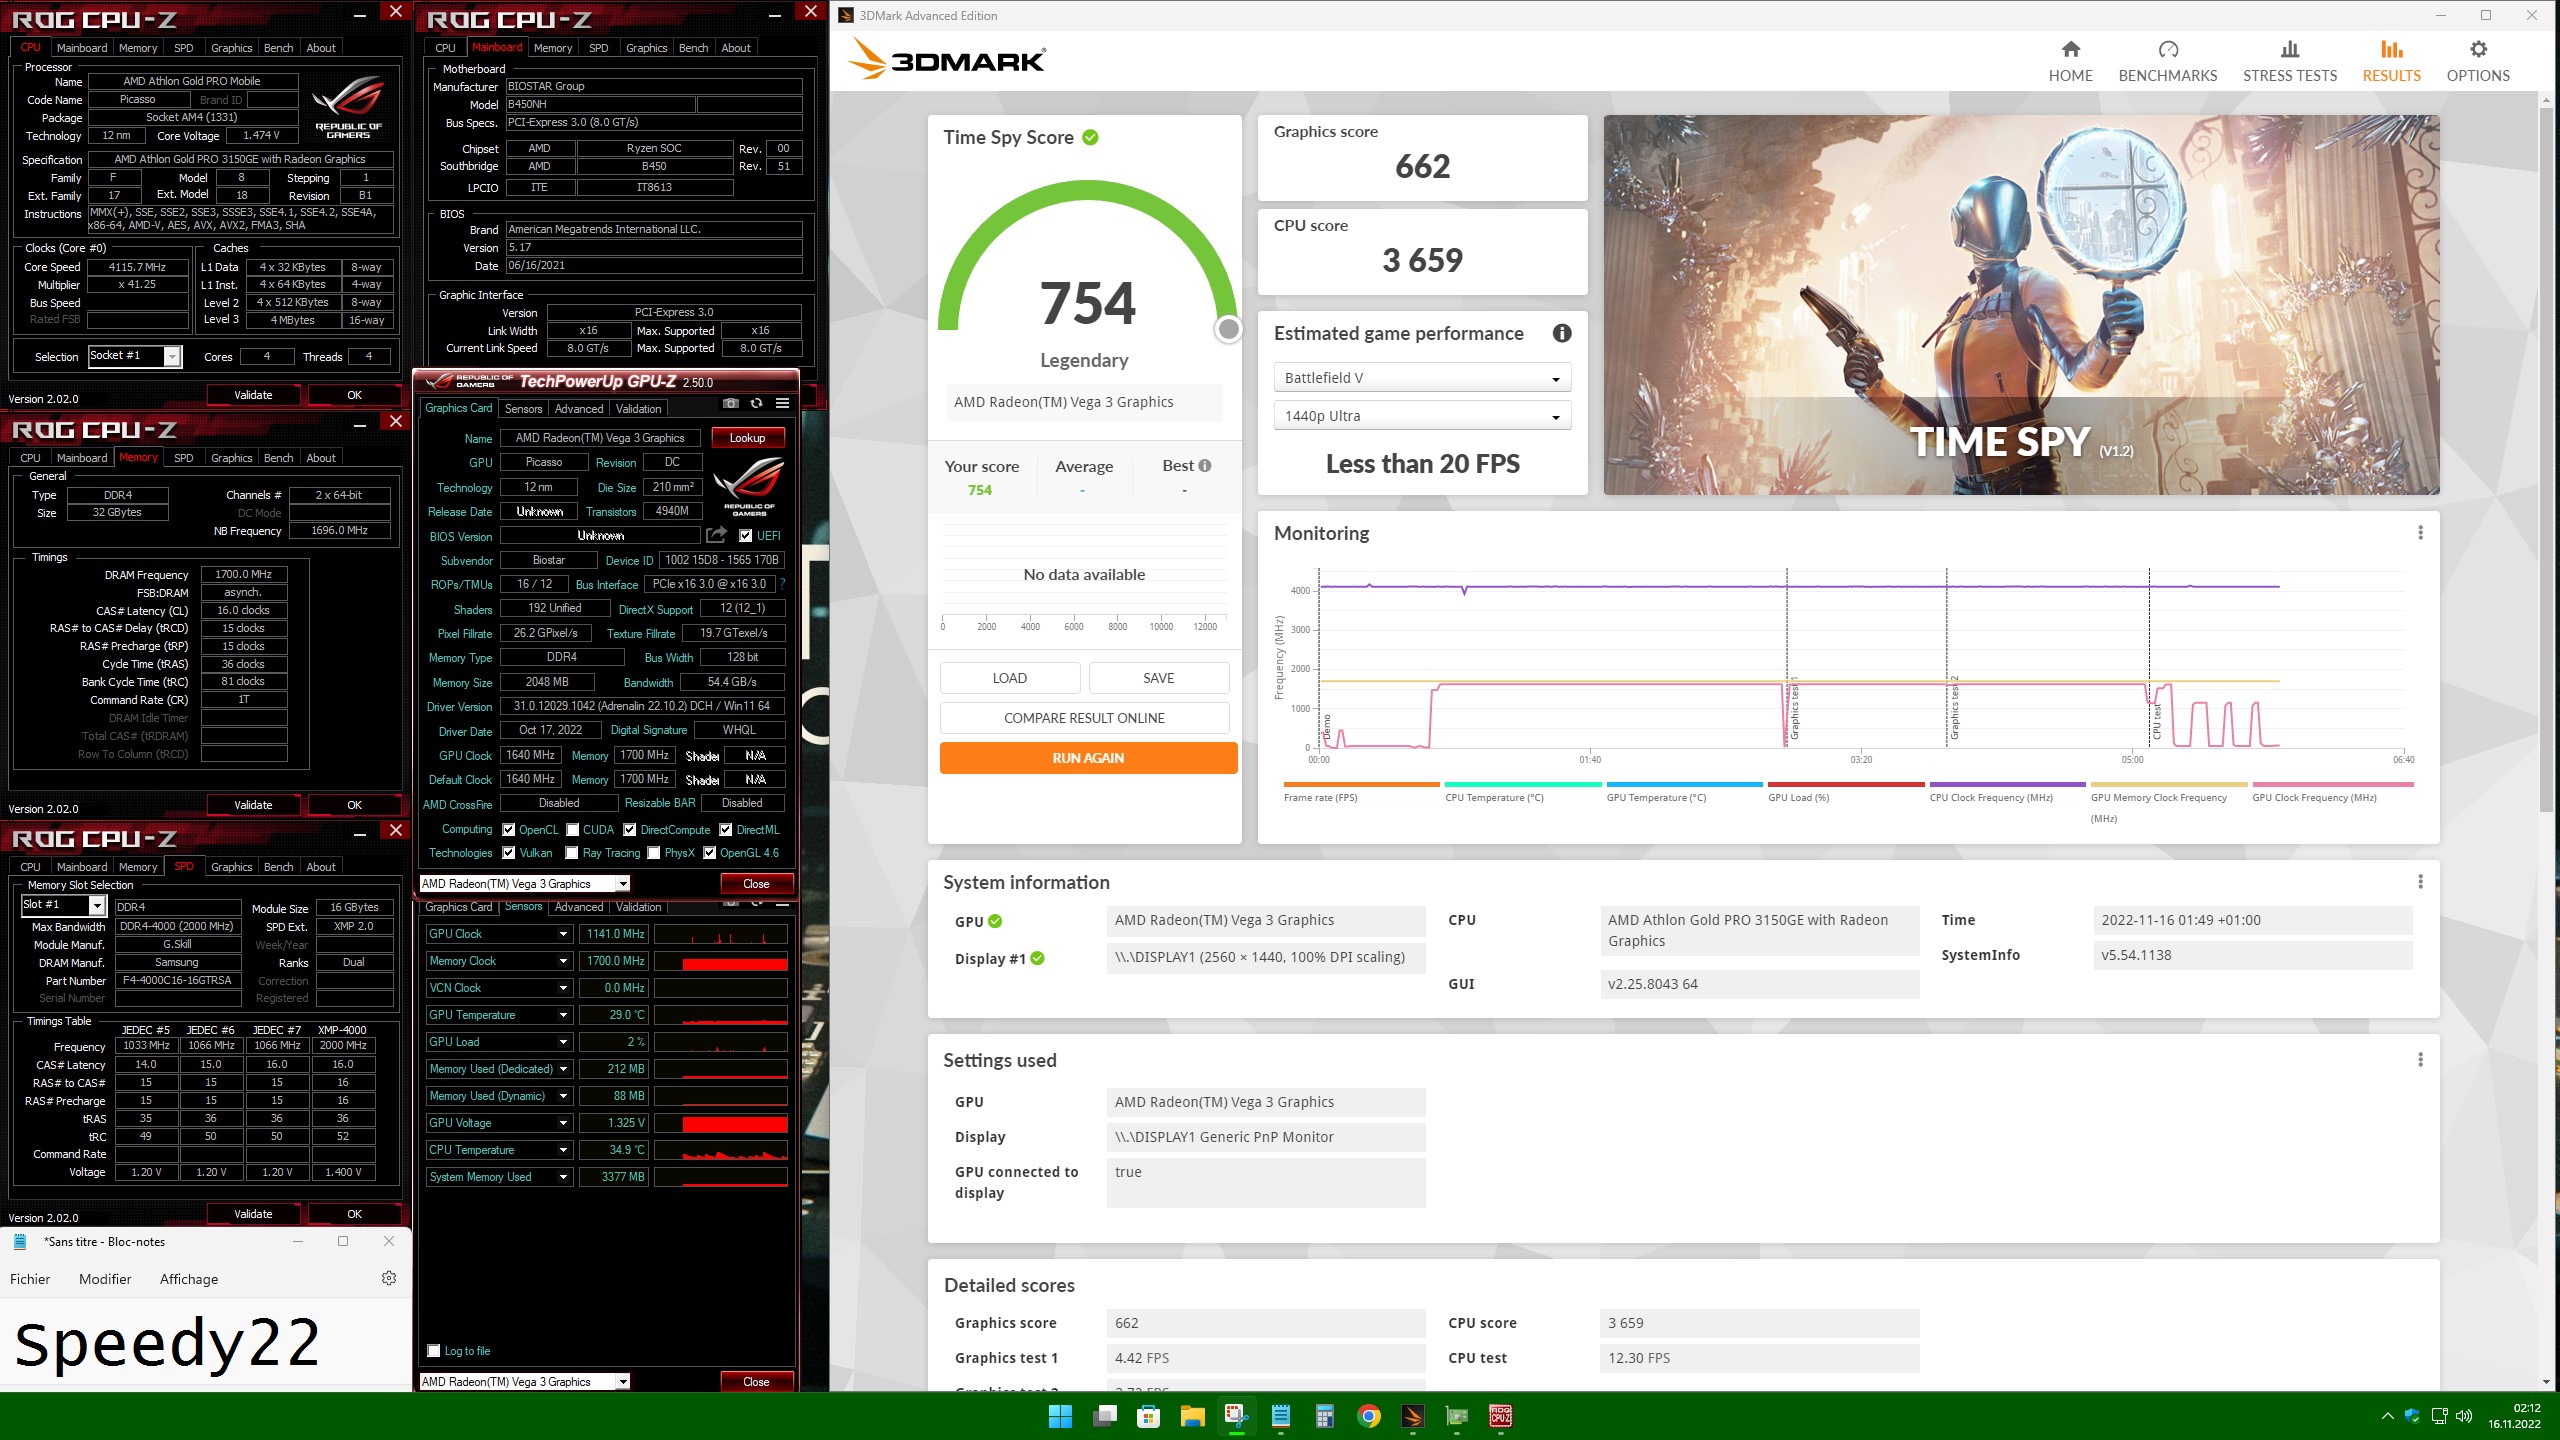2560x1440 pixels.
Task: Click Validate in top-left CPU-Z window
Action: click(x=253, y=395)
